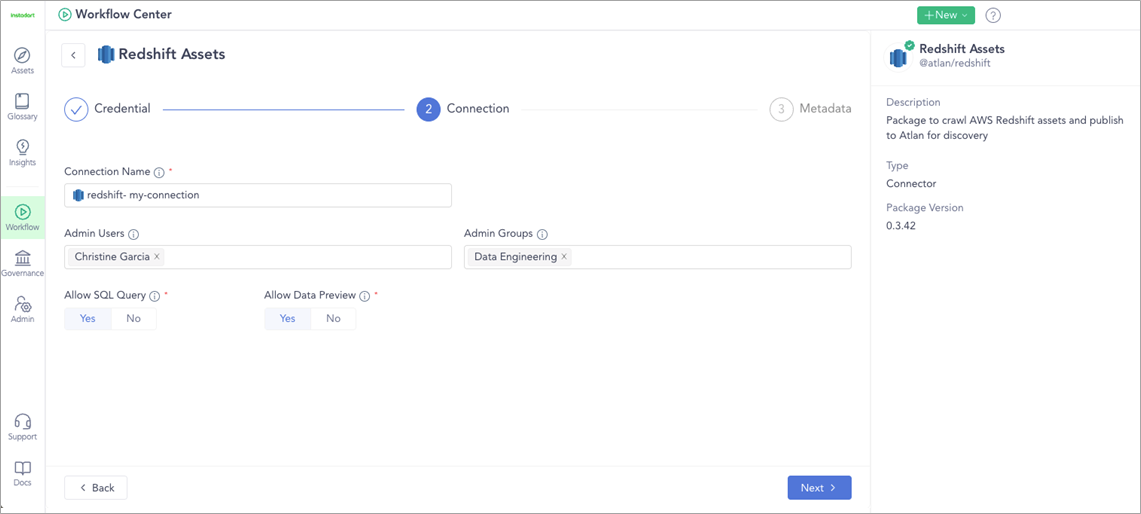Viewport: 1141px width, 514px height.
Task: Click the Allow SQL Query info icon
Action: (x=154, y=296)
